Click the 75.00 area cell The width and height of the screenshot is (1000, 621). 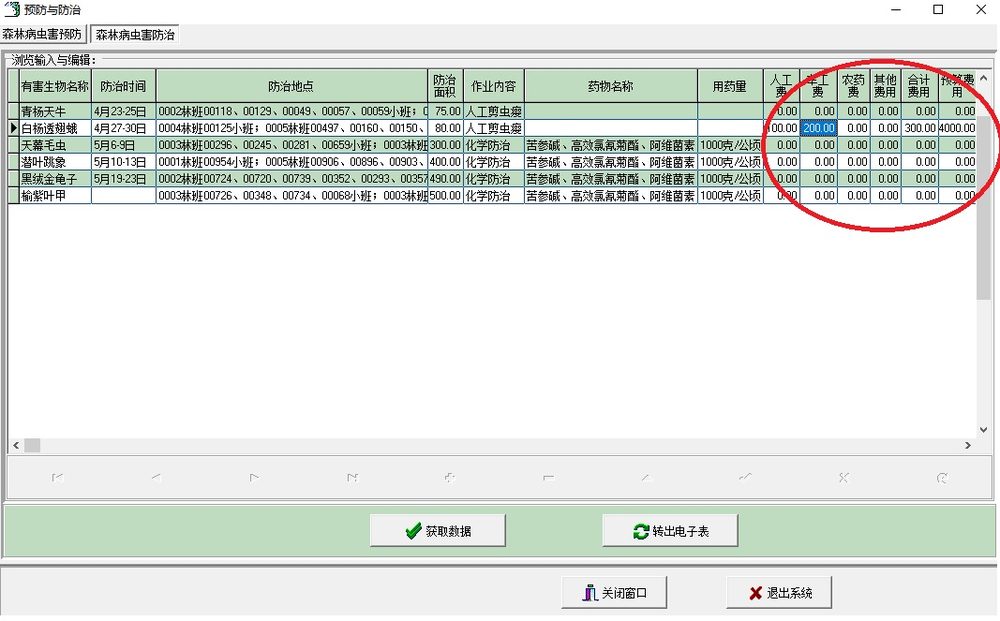pyautogui.click(x=446, y=112)
